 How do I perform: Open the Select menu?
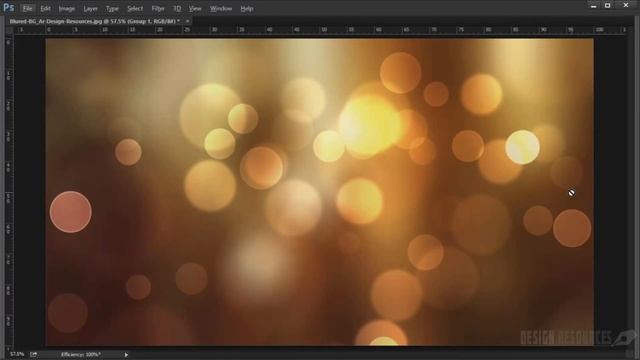135,8
